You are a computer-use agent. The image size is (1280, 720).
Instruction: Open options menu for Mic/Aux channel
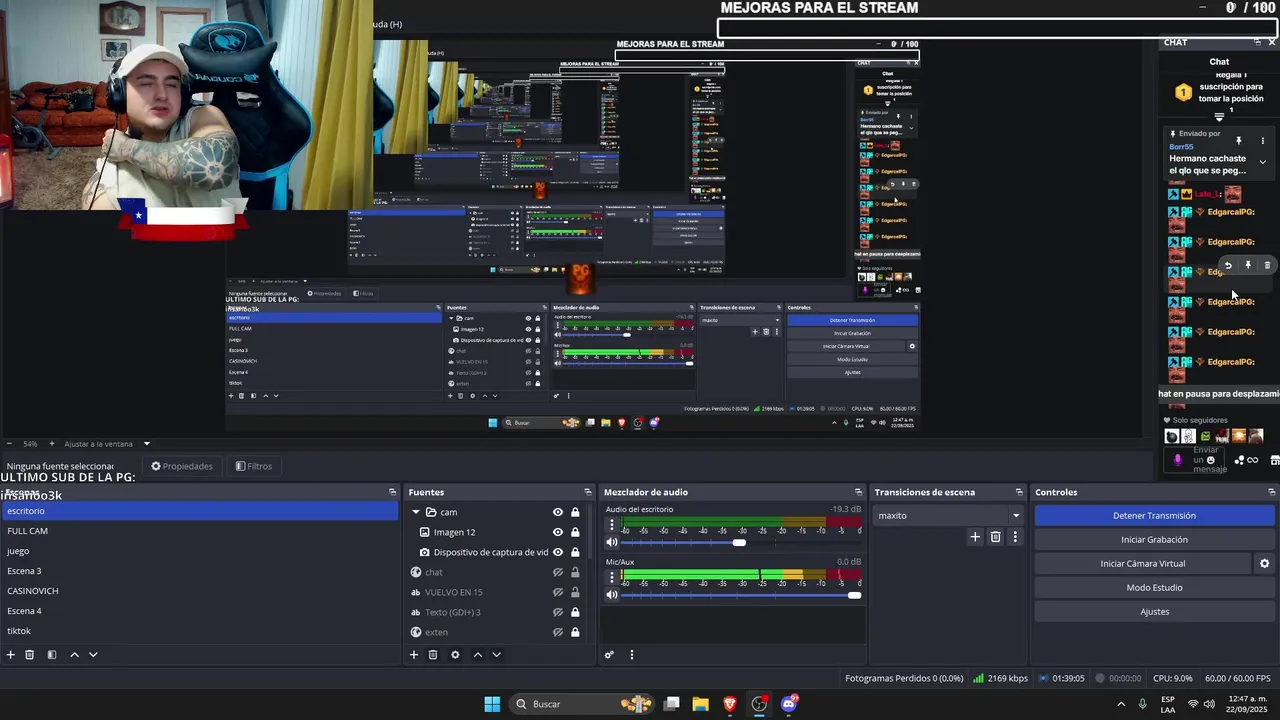(x=611, y=578)
